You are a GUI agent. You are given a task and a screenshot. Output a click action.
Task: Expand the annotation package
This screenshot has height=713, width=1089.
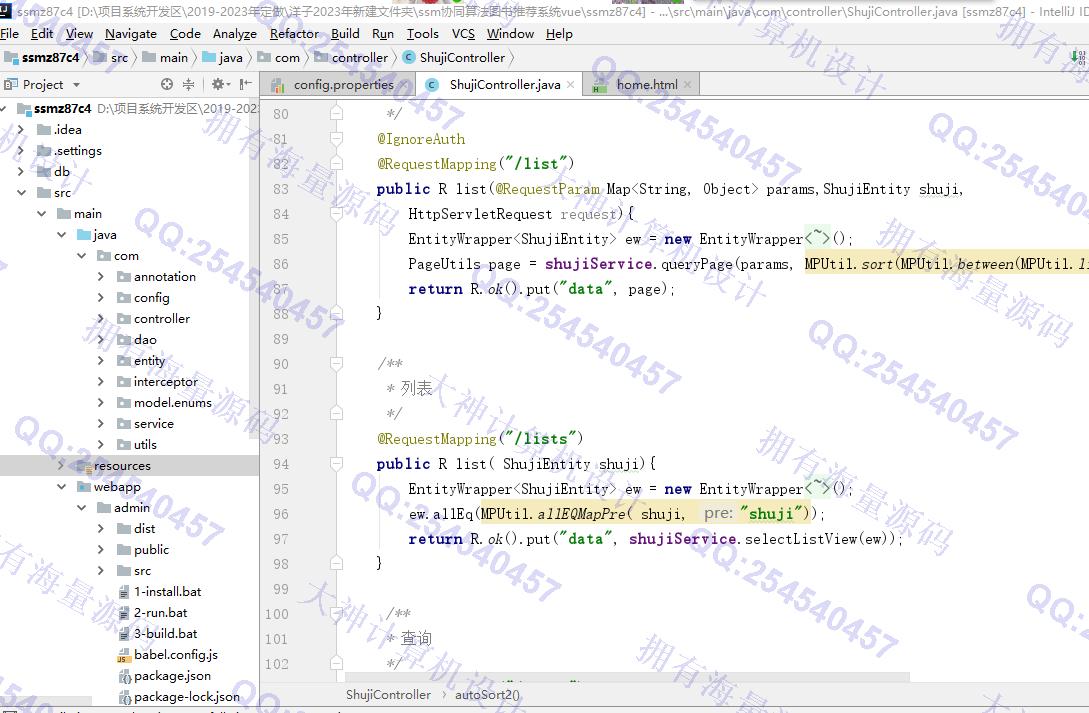point(101,276)
